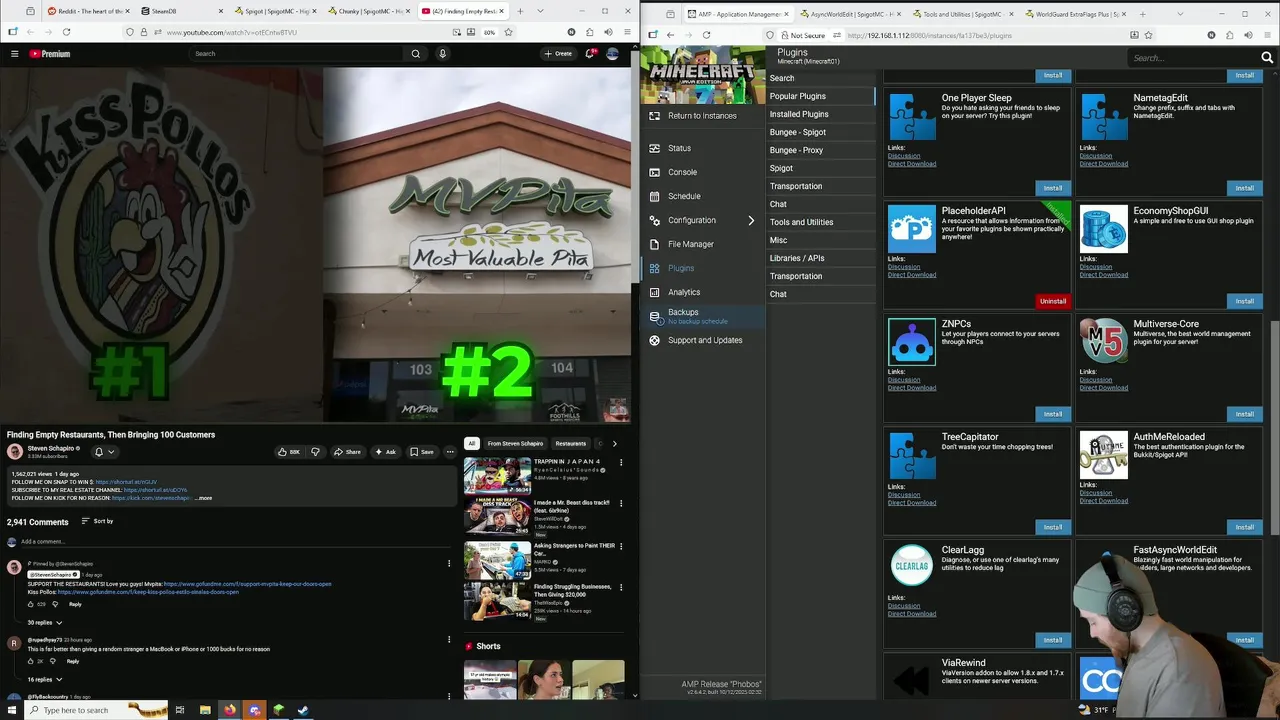Open the Sort by comments dropdown

point(98,521)
